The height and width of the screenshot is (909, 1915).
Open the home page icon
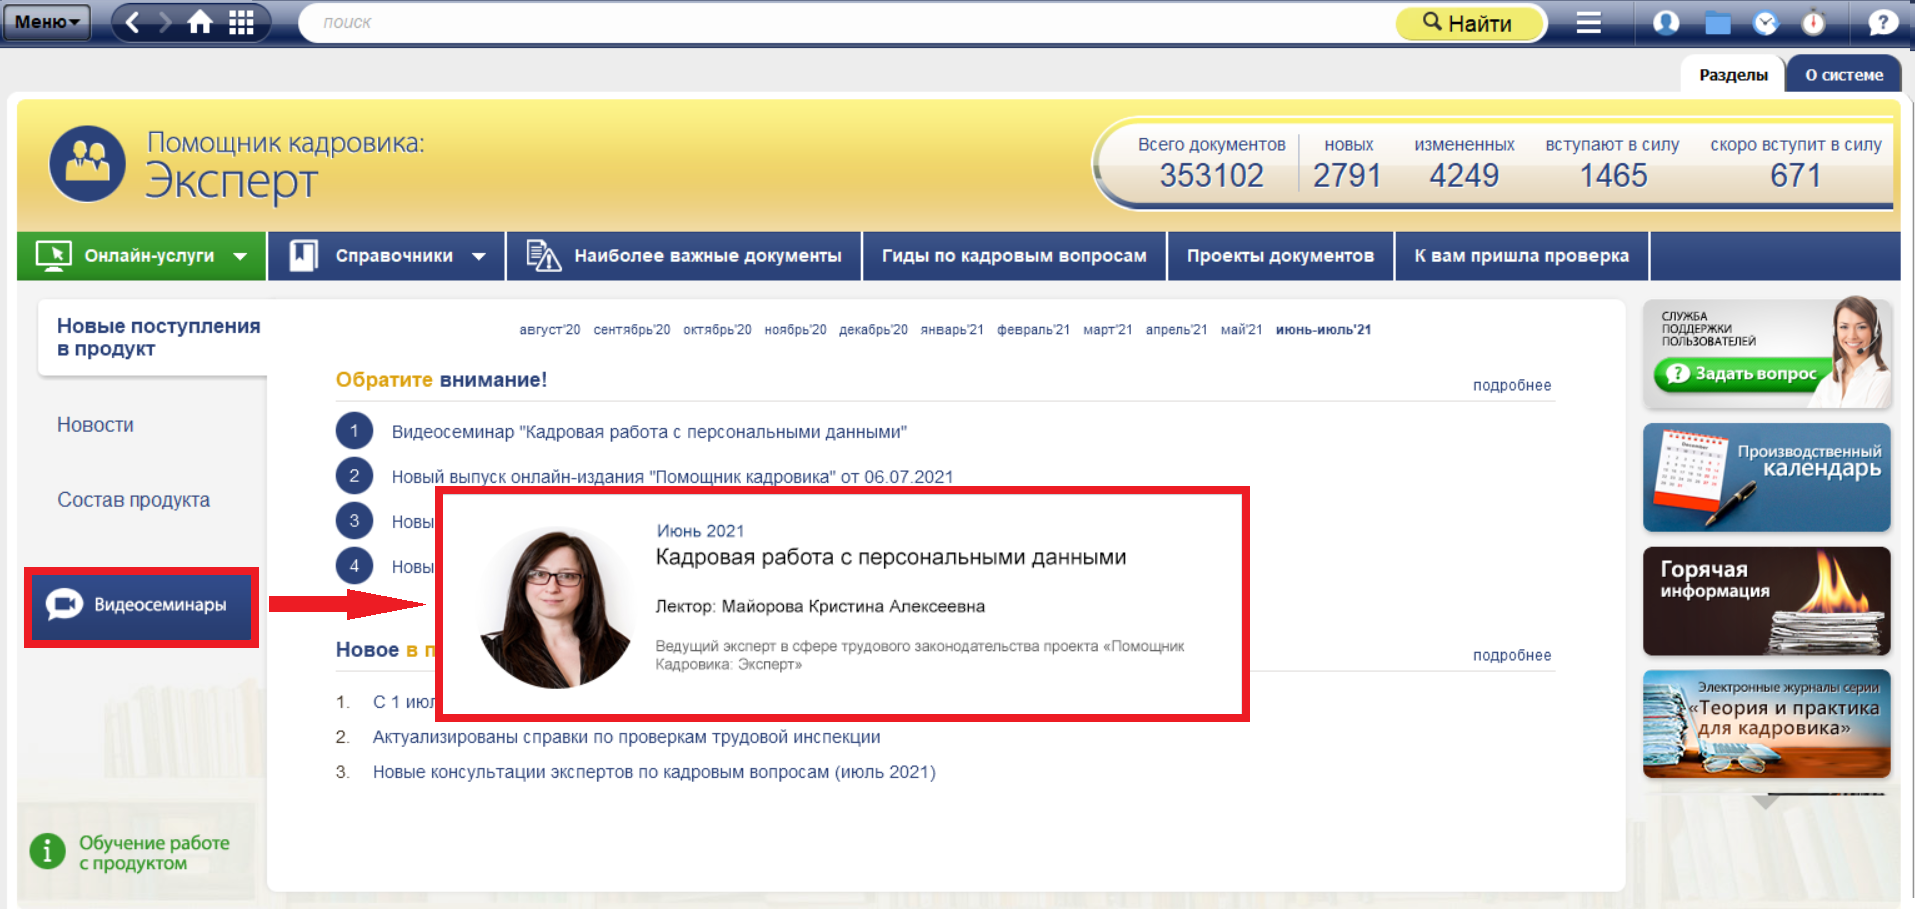[200, 22]
